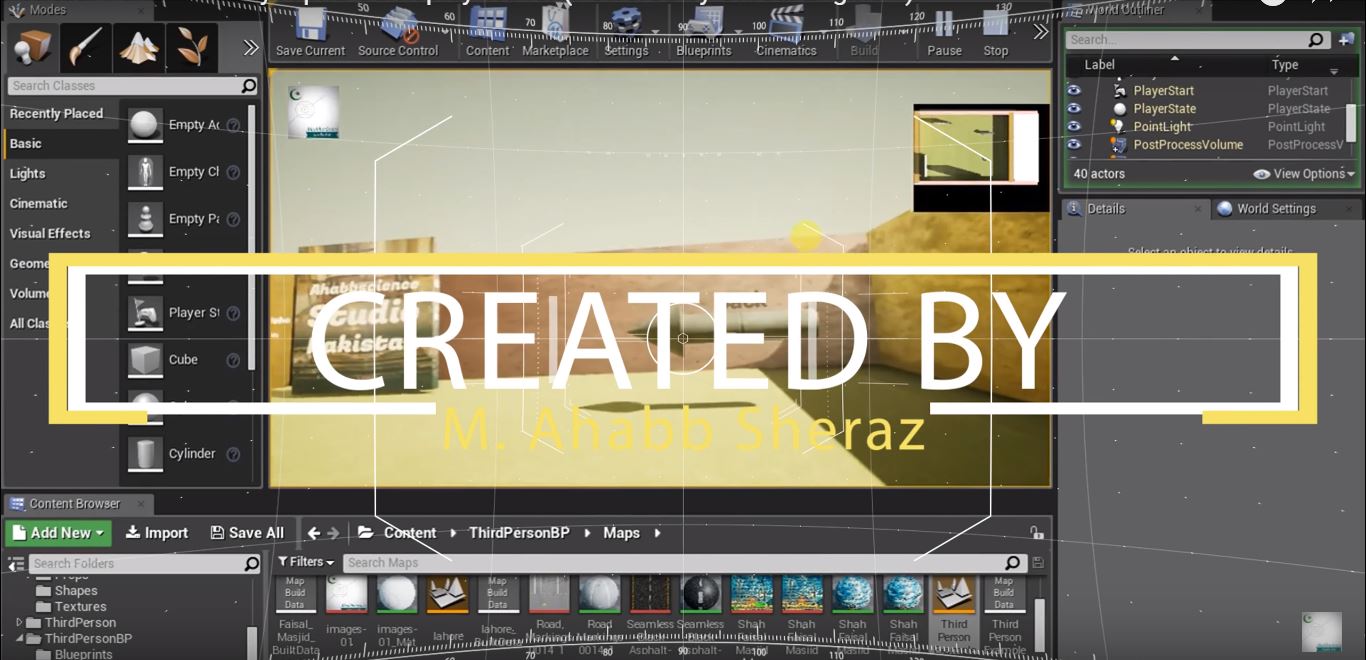Toggle visibility of PlayerStart actor
The width and height of the screenshot is (1366, 660).
pos(1074,91)
